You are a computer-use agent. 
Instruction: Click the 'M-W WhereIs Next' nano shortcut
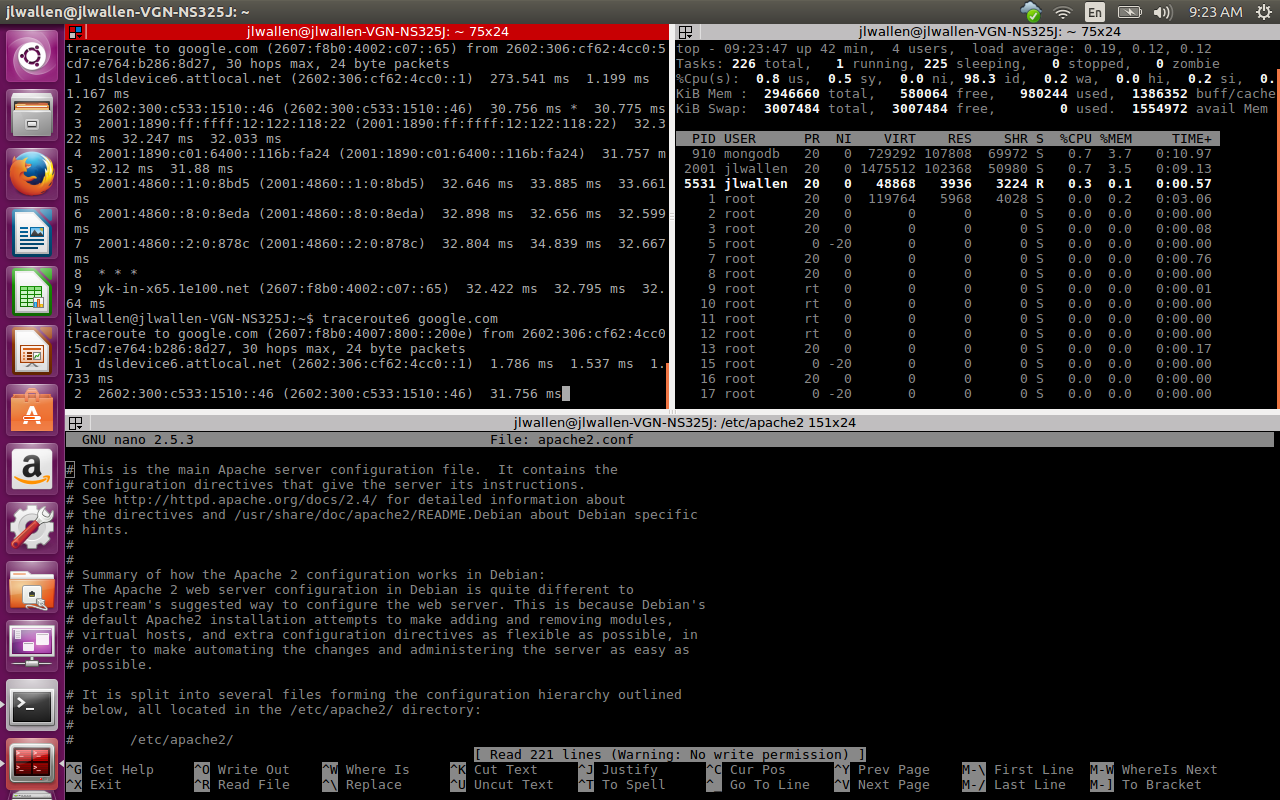(1154, 770)
